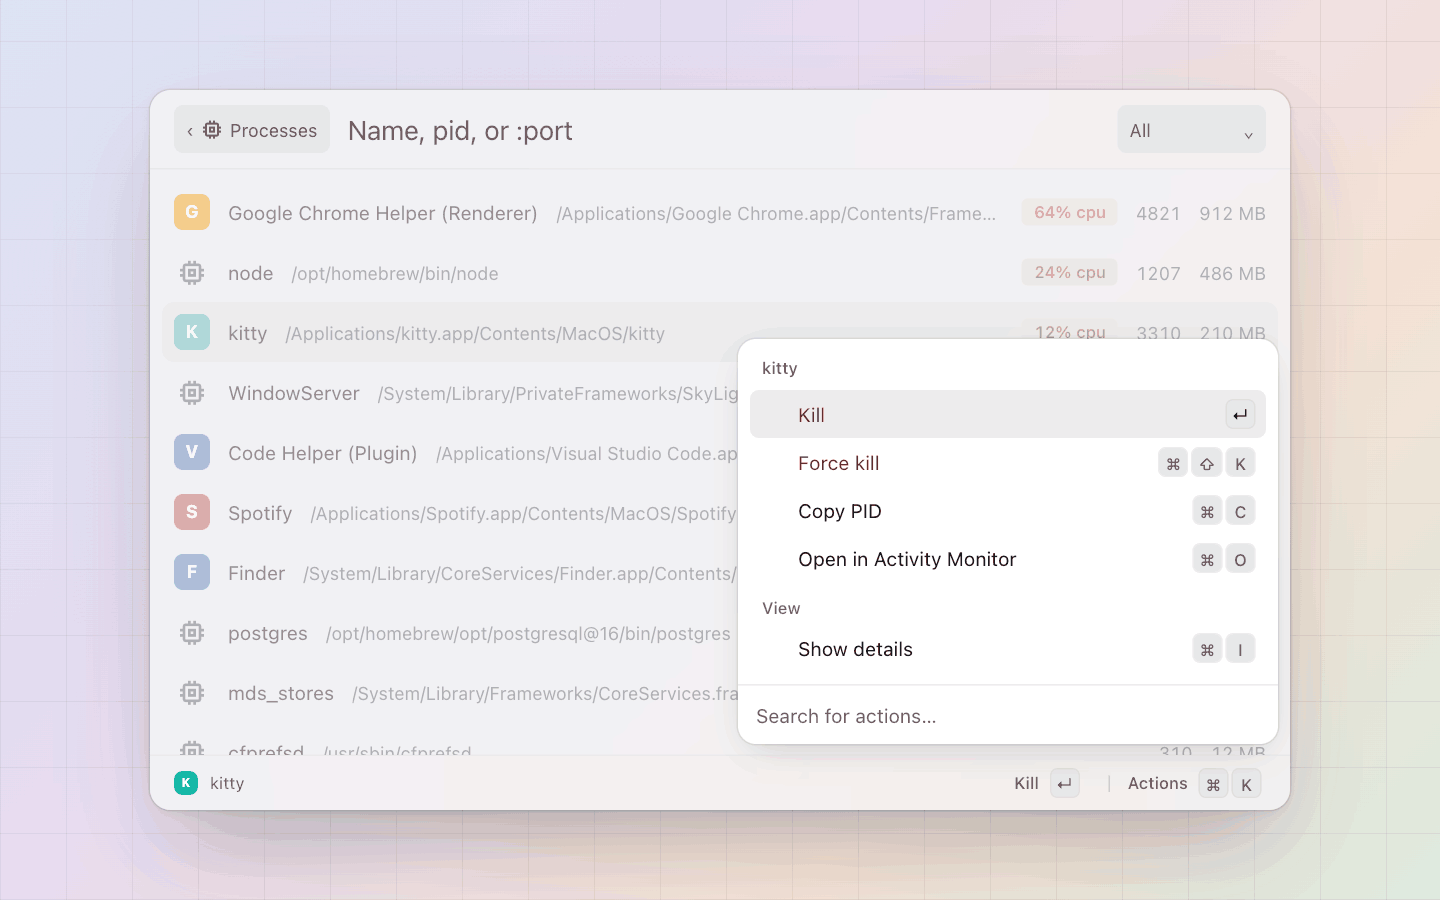Click PID 1207 value

coord(1158,273)
